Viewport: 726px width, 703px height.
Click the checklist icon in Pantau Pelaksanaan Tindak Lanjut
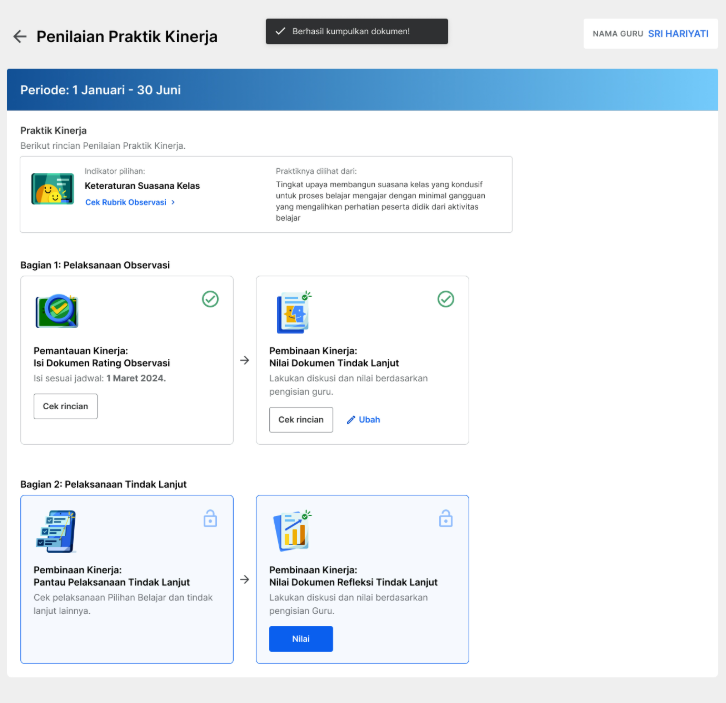56,531
